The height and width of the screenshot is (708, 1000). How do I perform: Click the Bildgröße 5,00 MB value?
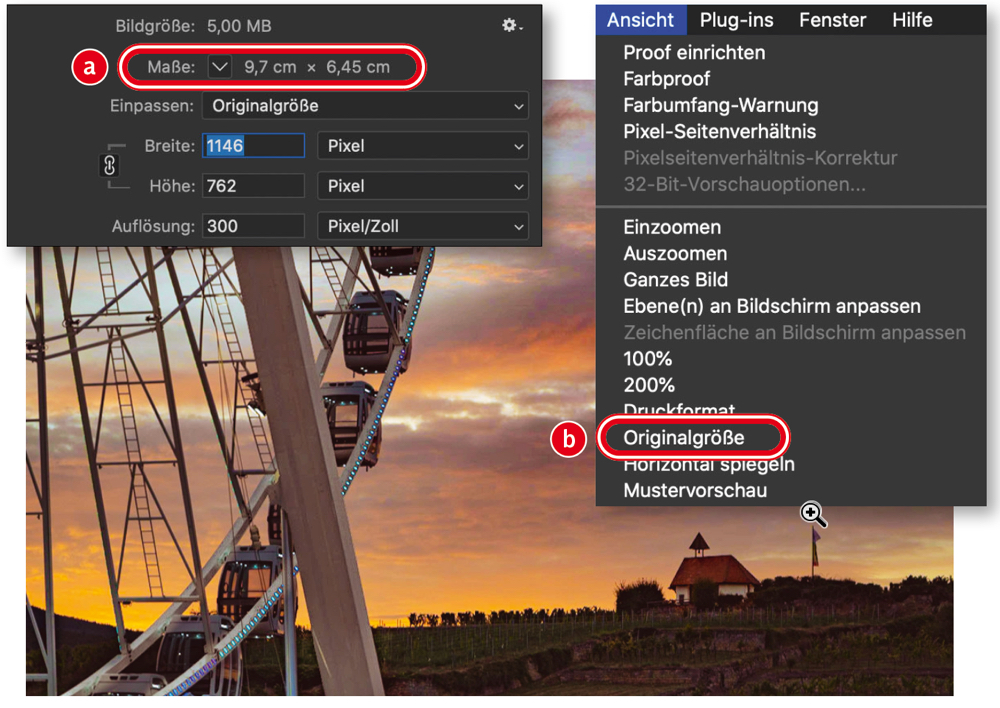coord(239,26)
